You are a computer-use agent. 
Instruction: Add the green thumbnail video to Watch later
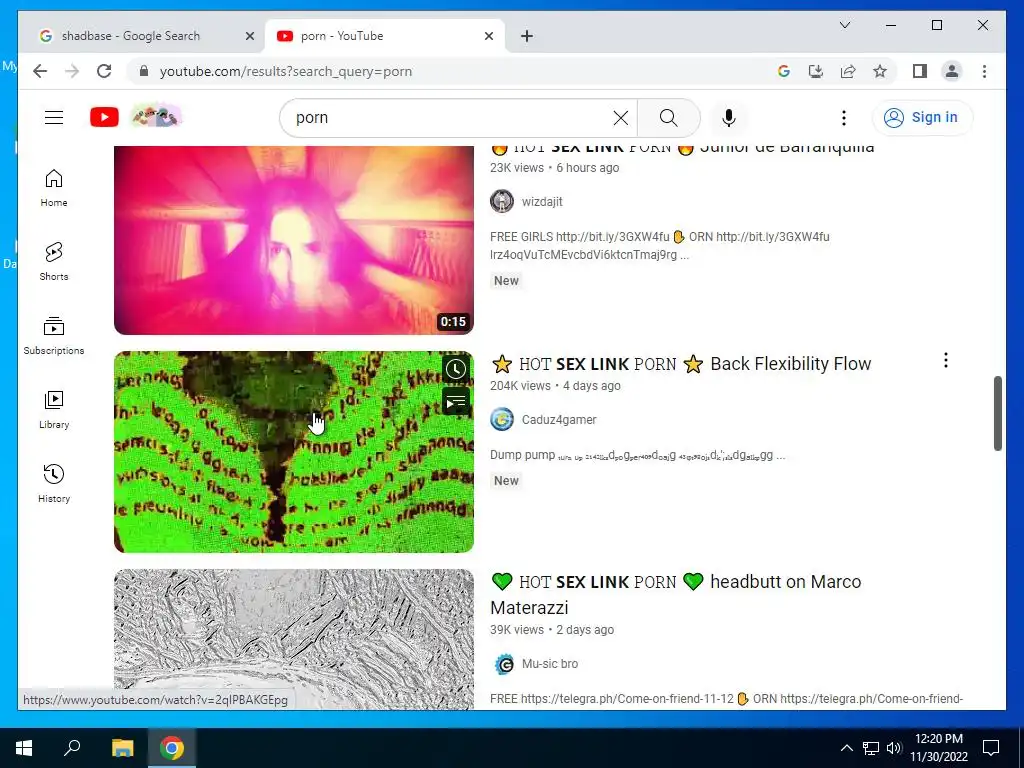click(x=456, y=369)
